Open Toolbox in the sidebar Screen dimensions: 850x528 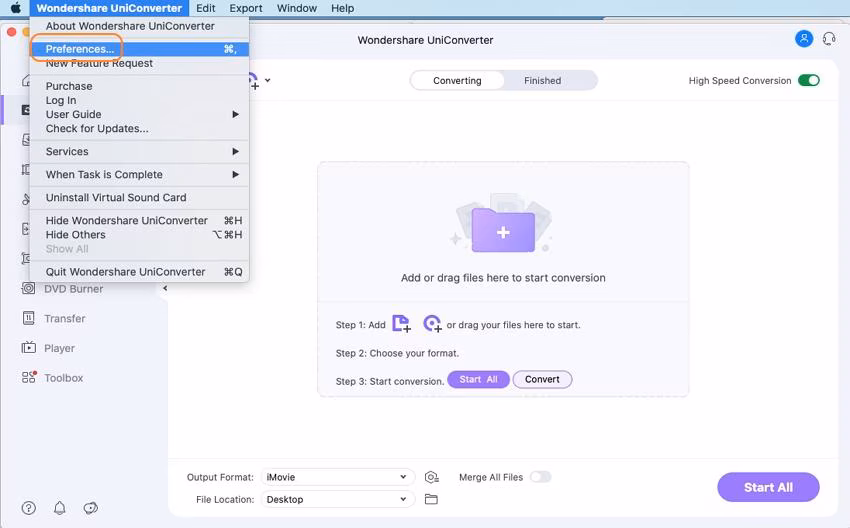(x=53, y=378)
